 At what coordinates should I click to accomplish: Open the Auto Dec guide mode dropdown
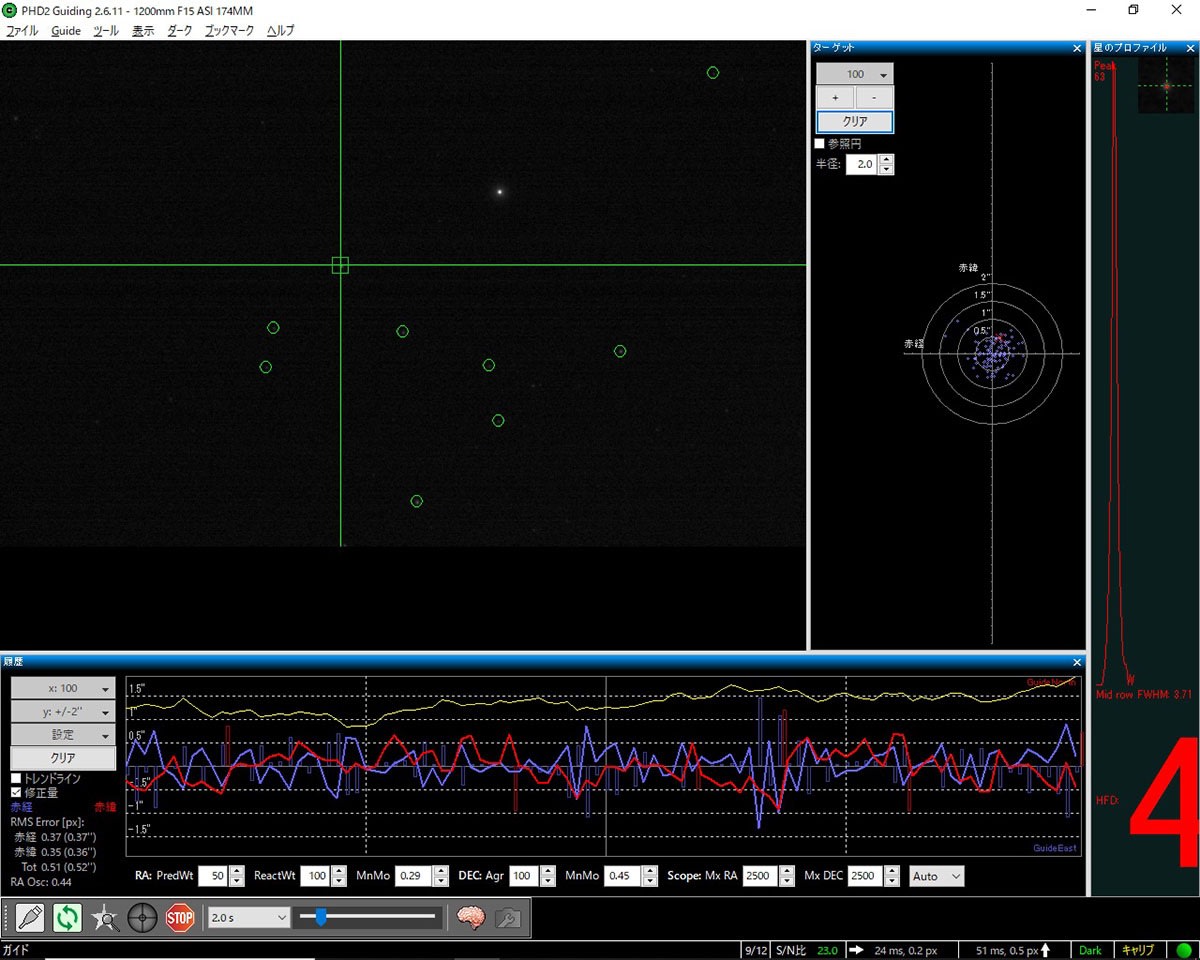[937, 876]
